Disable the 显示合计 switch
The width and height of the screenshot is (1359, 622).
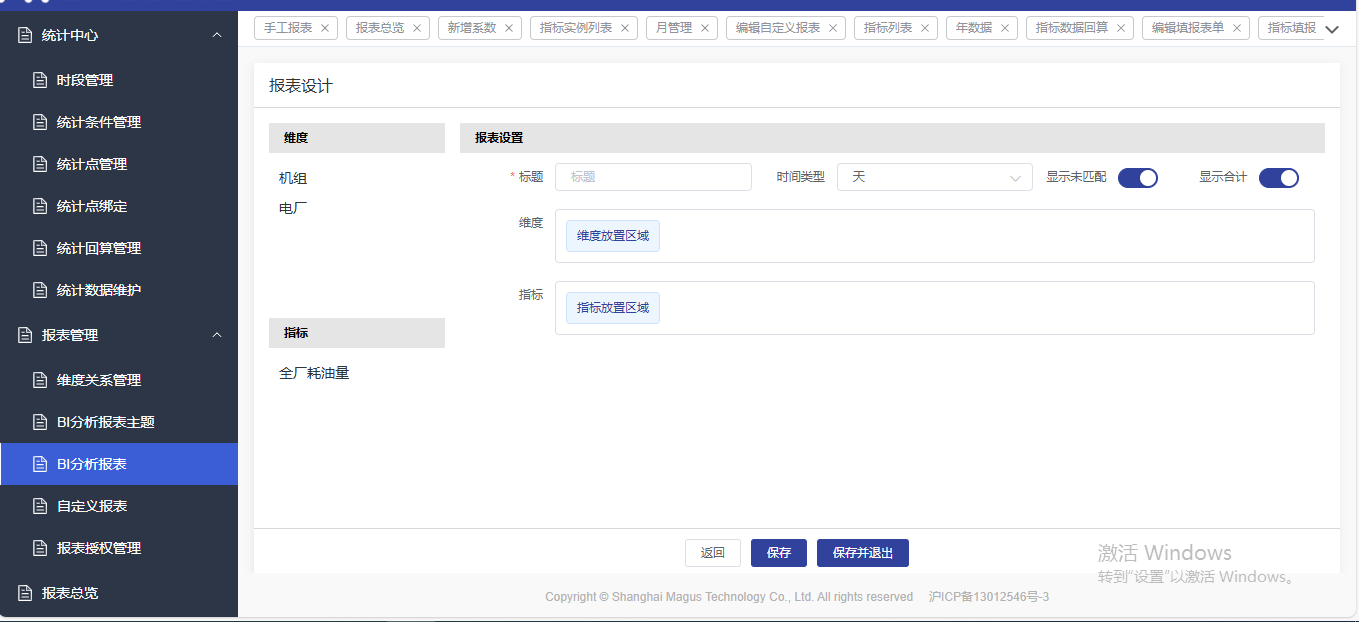coord(1278,178)
